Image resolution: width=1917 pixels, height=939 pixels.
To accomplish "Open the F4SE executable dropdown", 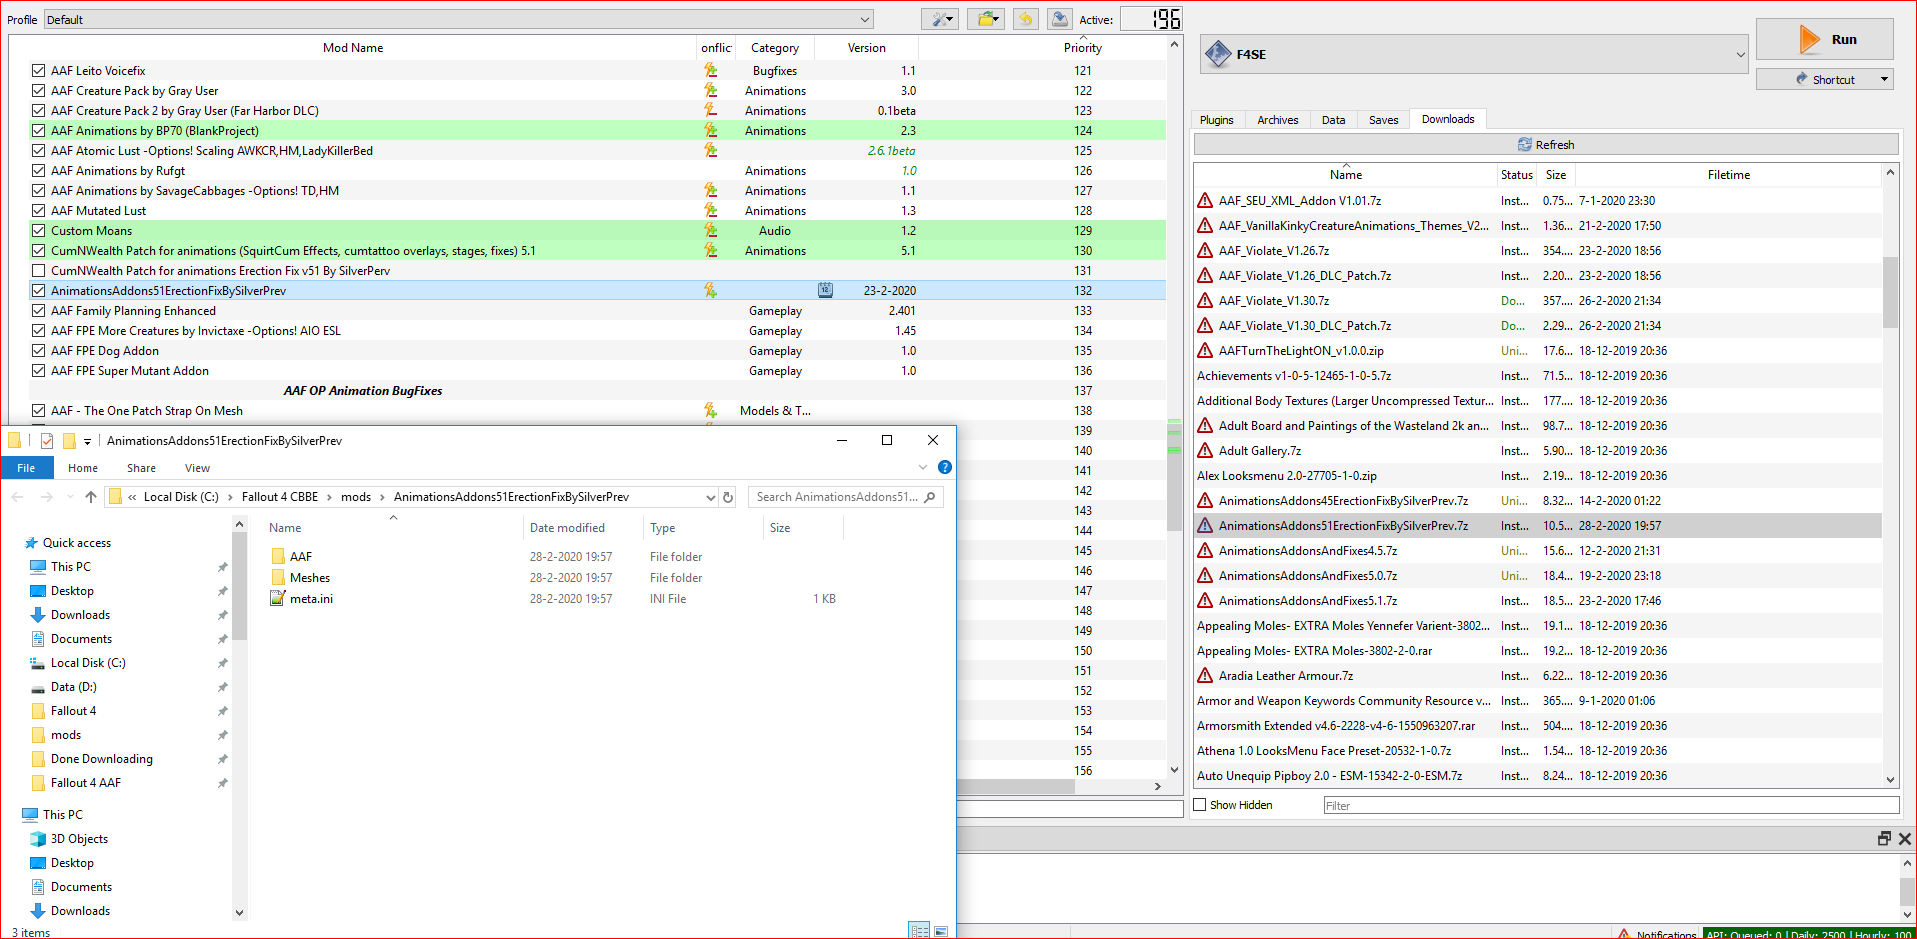I will click(x=1475, y=54).
